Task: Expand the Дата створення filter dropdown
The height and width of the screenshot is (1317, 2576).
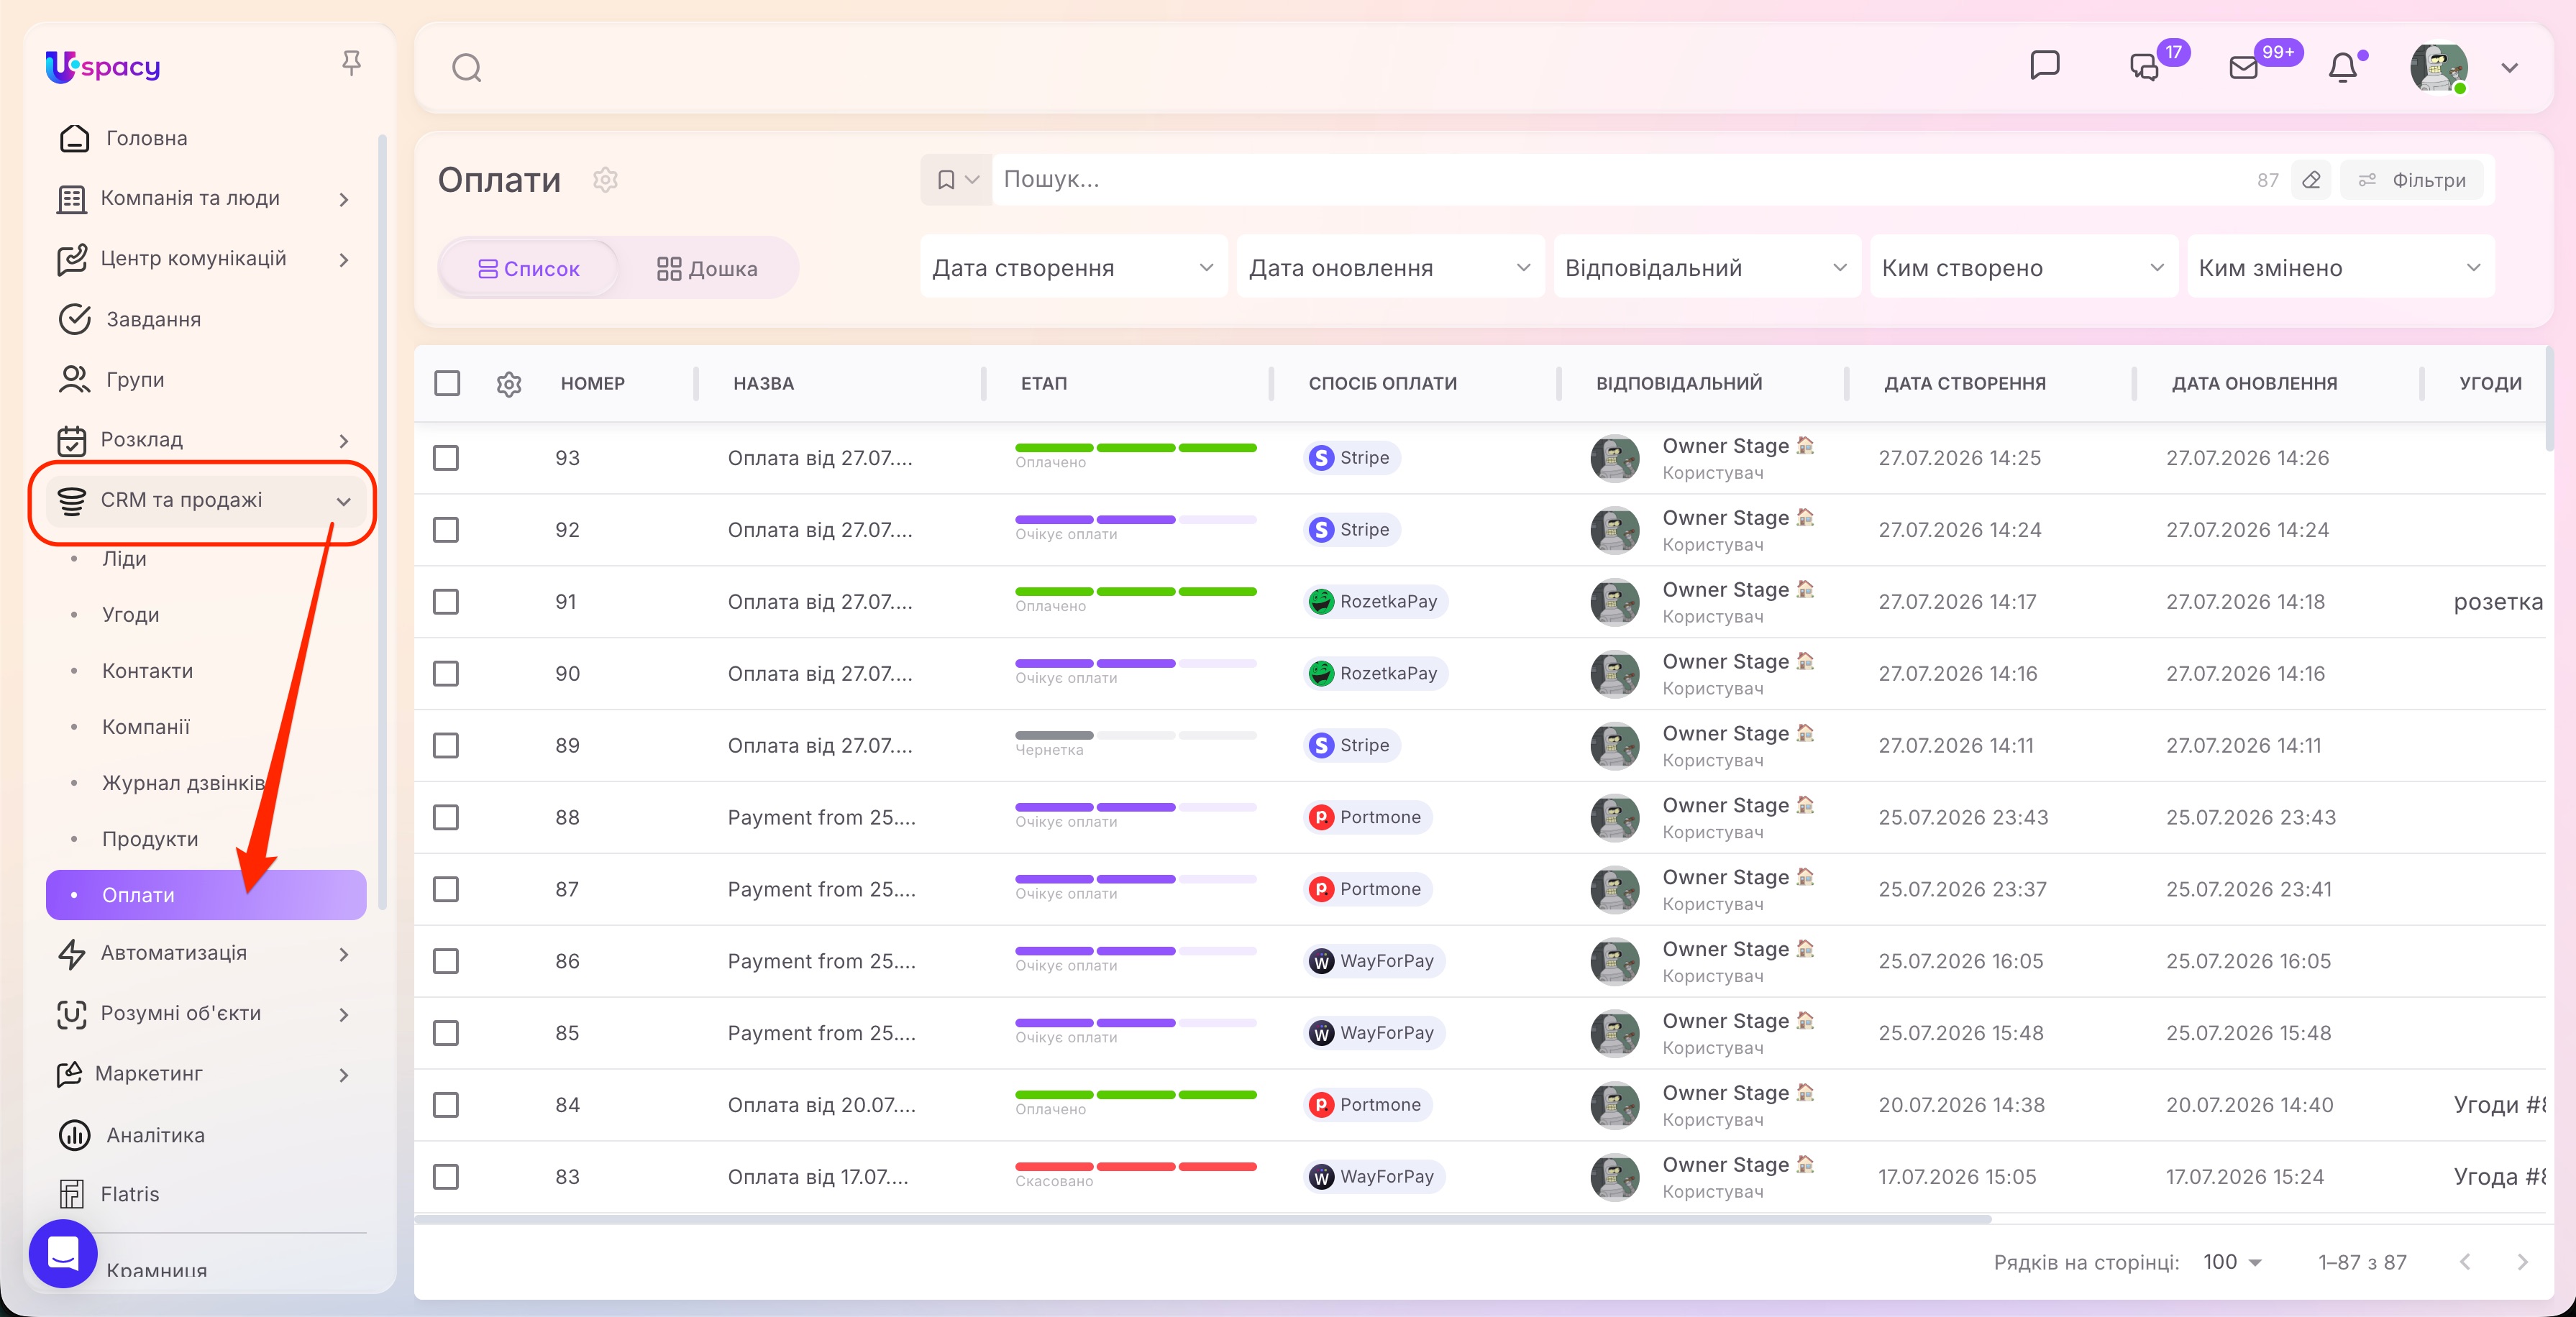Action: click(1073, 267)
